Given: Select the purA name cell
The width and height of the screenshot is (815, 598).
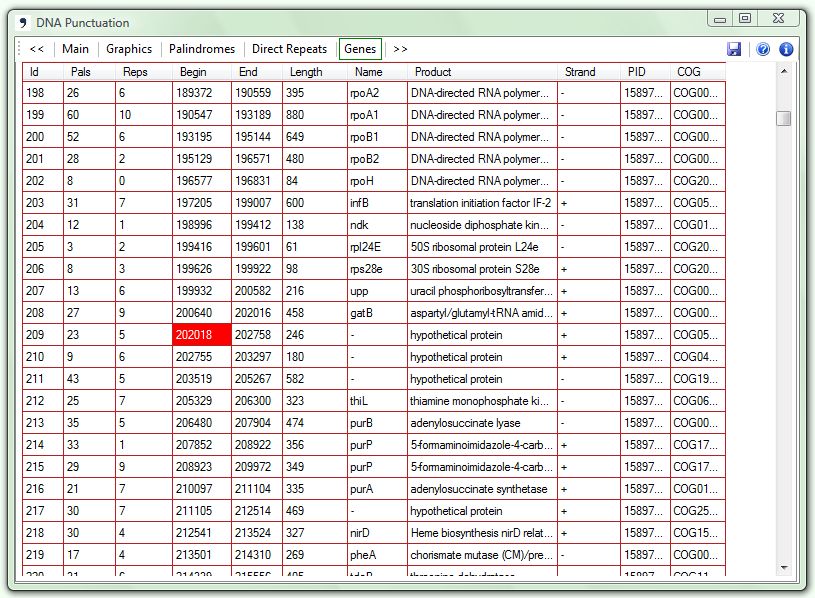Looking at the screenshot, I should [x=377, y=489].
